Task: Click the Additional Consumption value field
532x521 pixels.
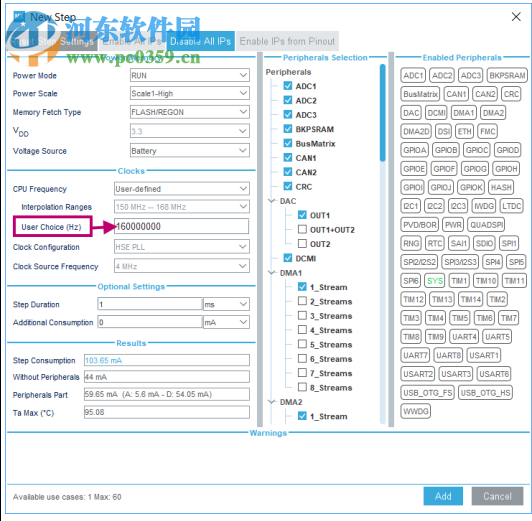Action: click(150, 322)
